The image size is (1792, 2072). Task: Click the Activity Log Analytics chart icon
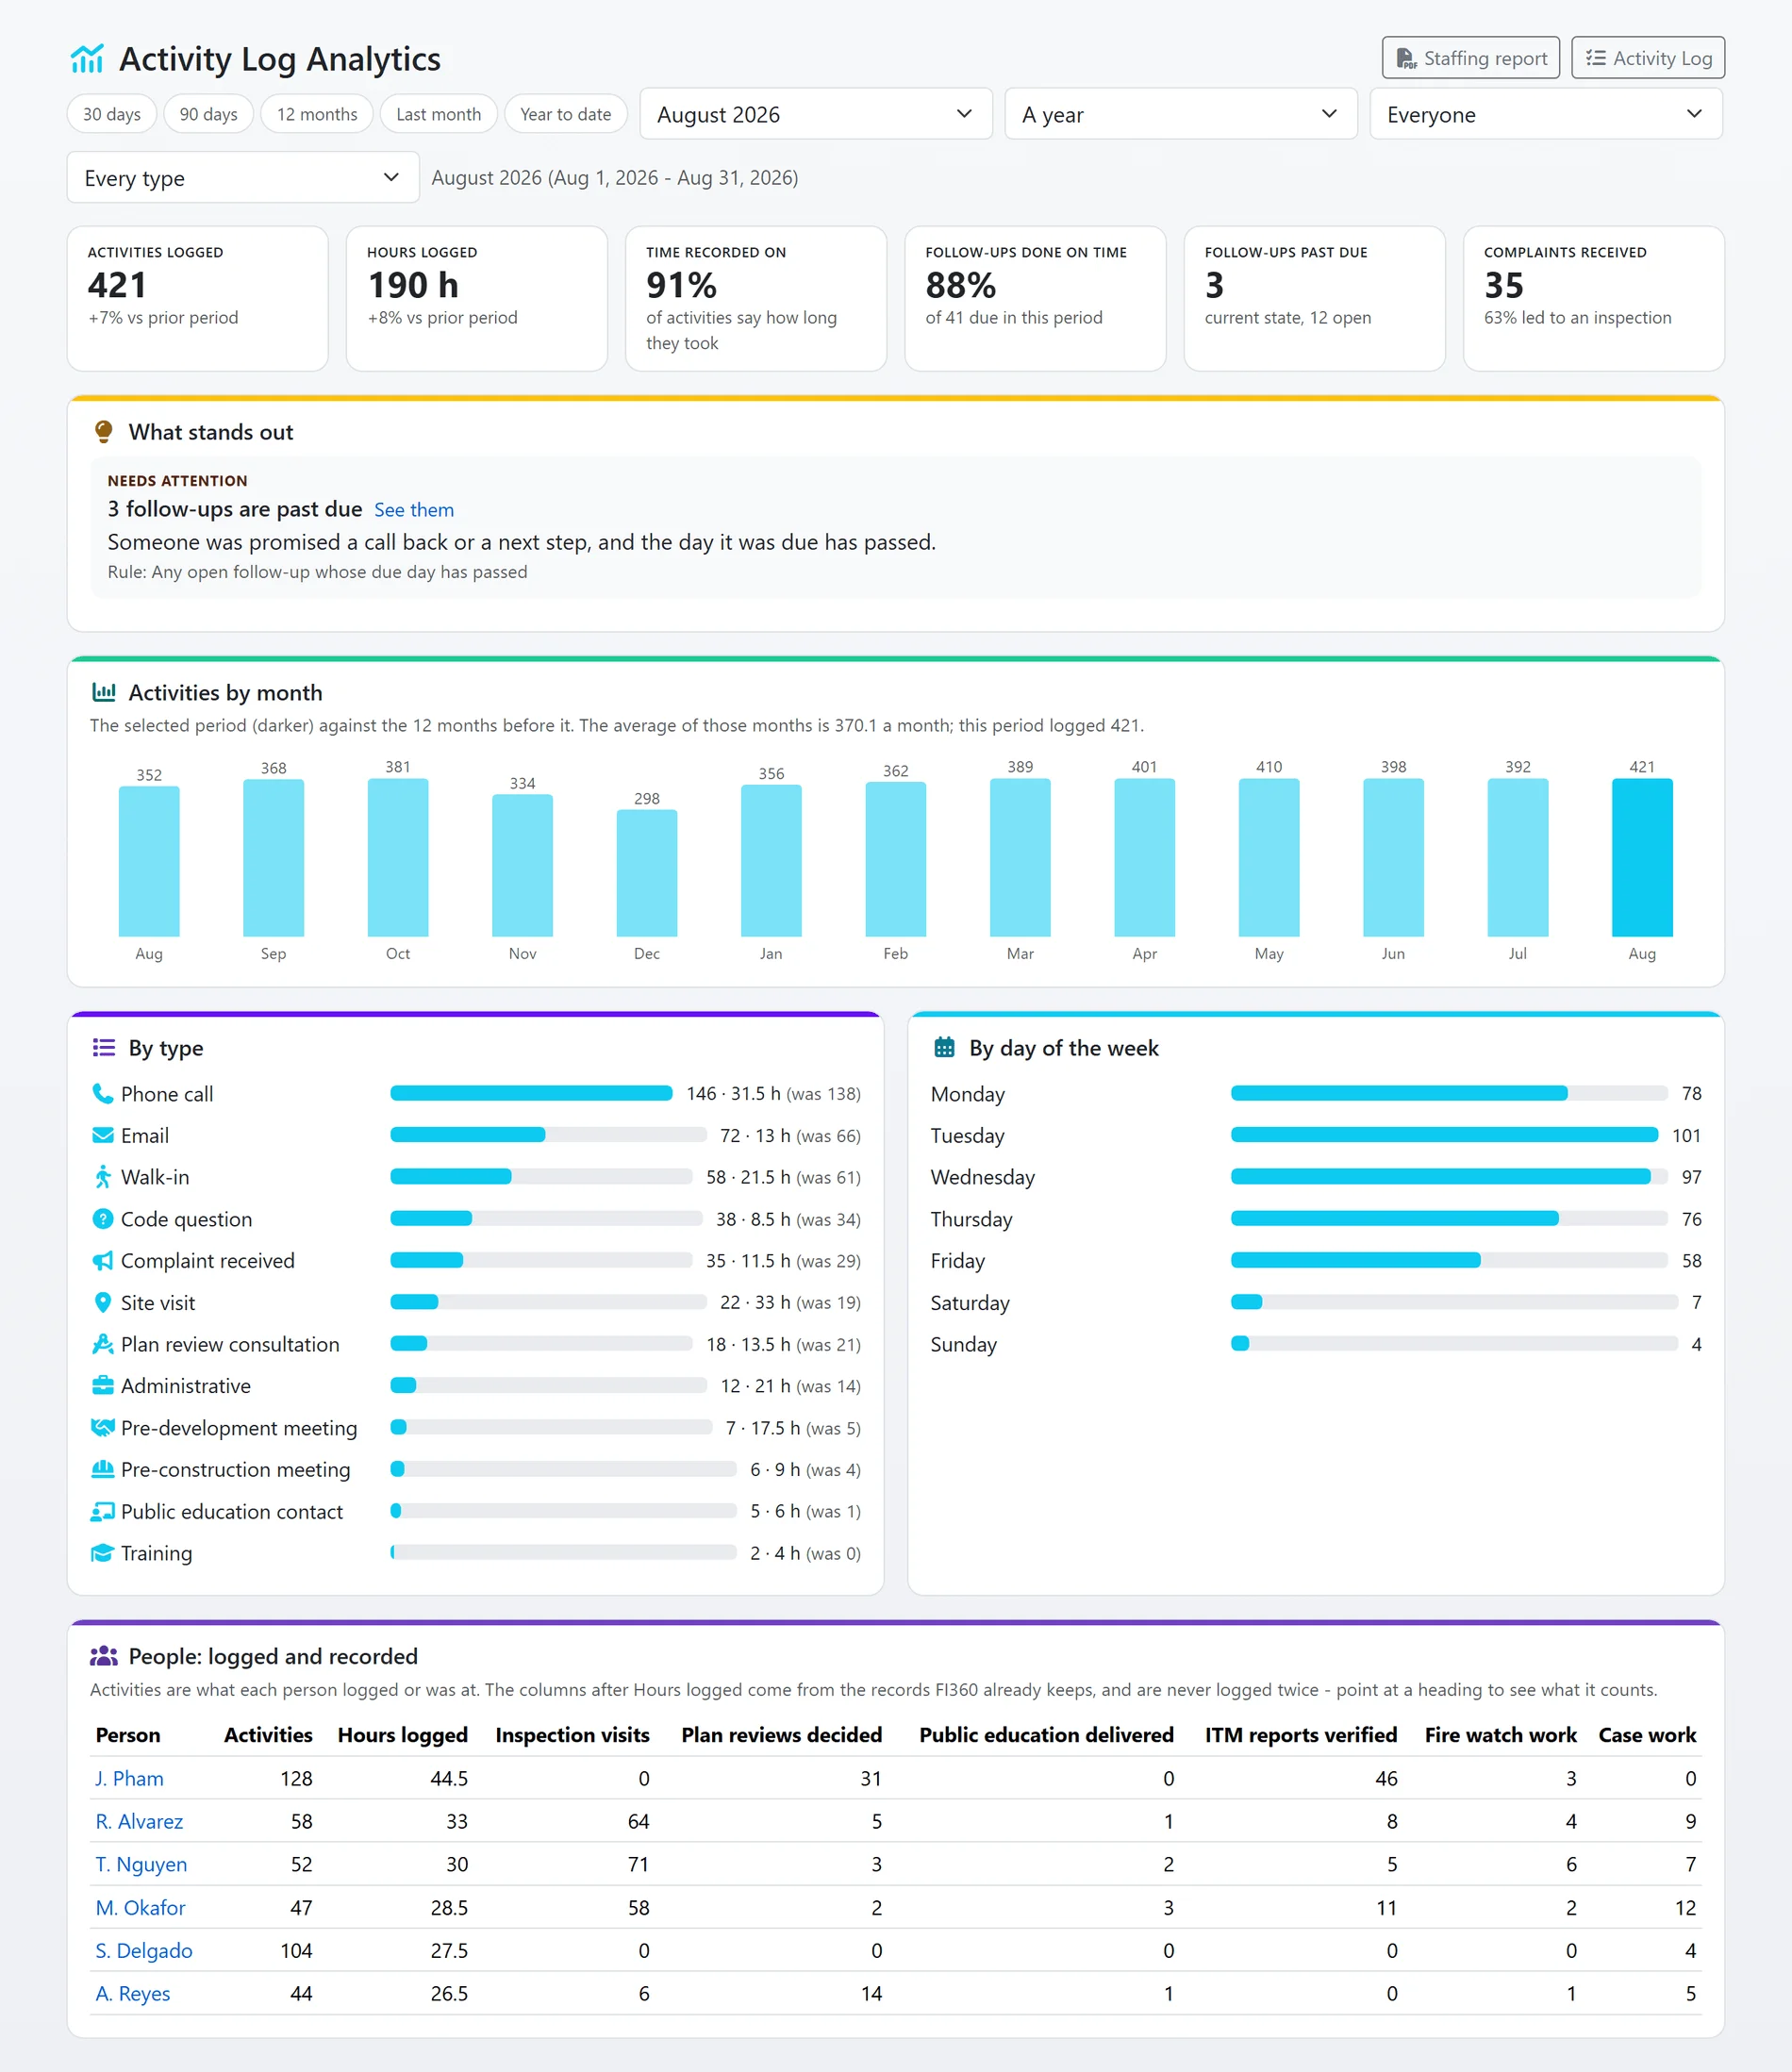87,59
